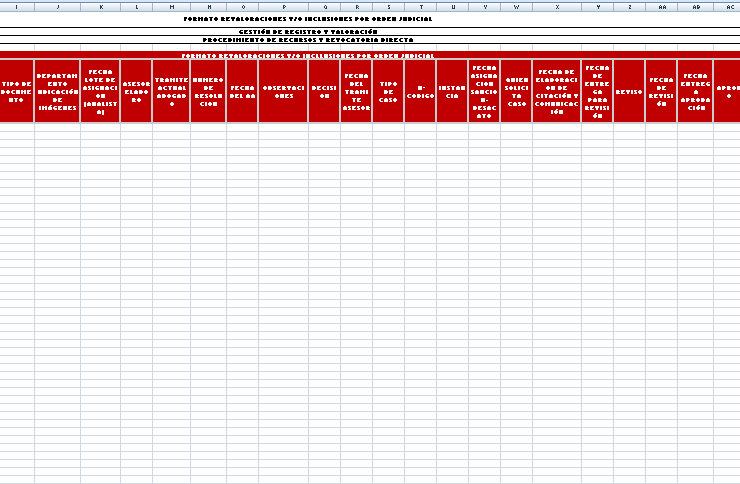The image size is (740, 484).
Task: Select column R header
Action: point(357,7)
